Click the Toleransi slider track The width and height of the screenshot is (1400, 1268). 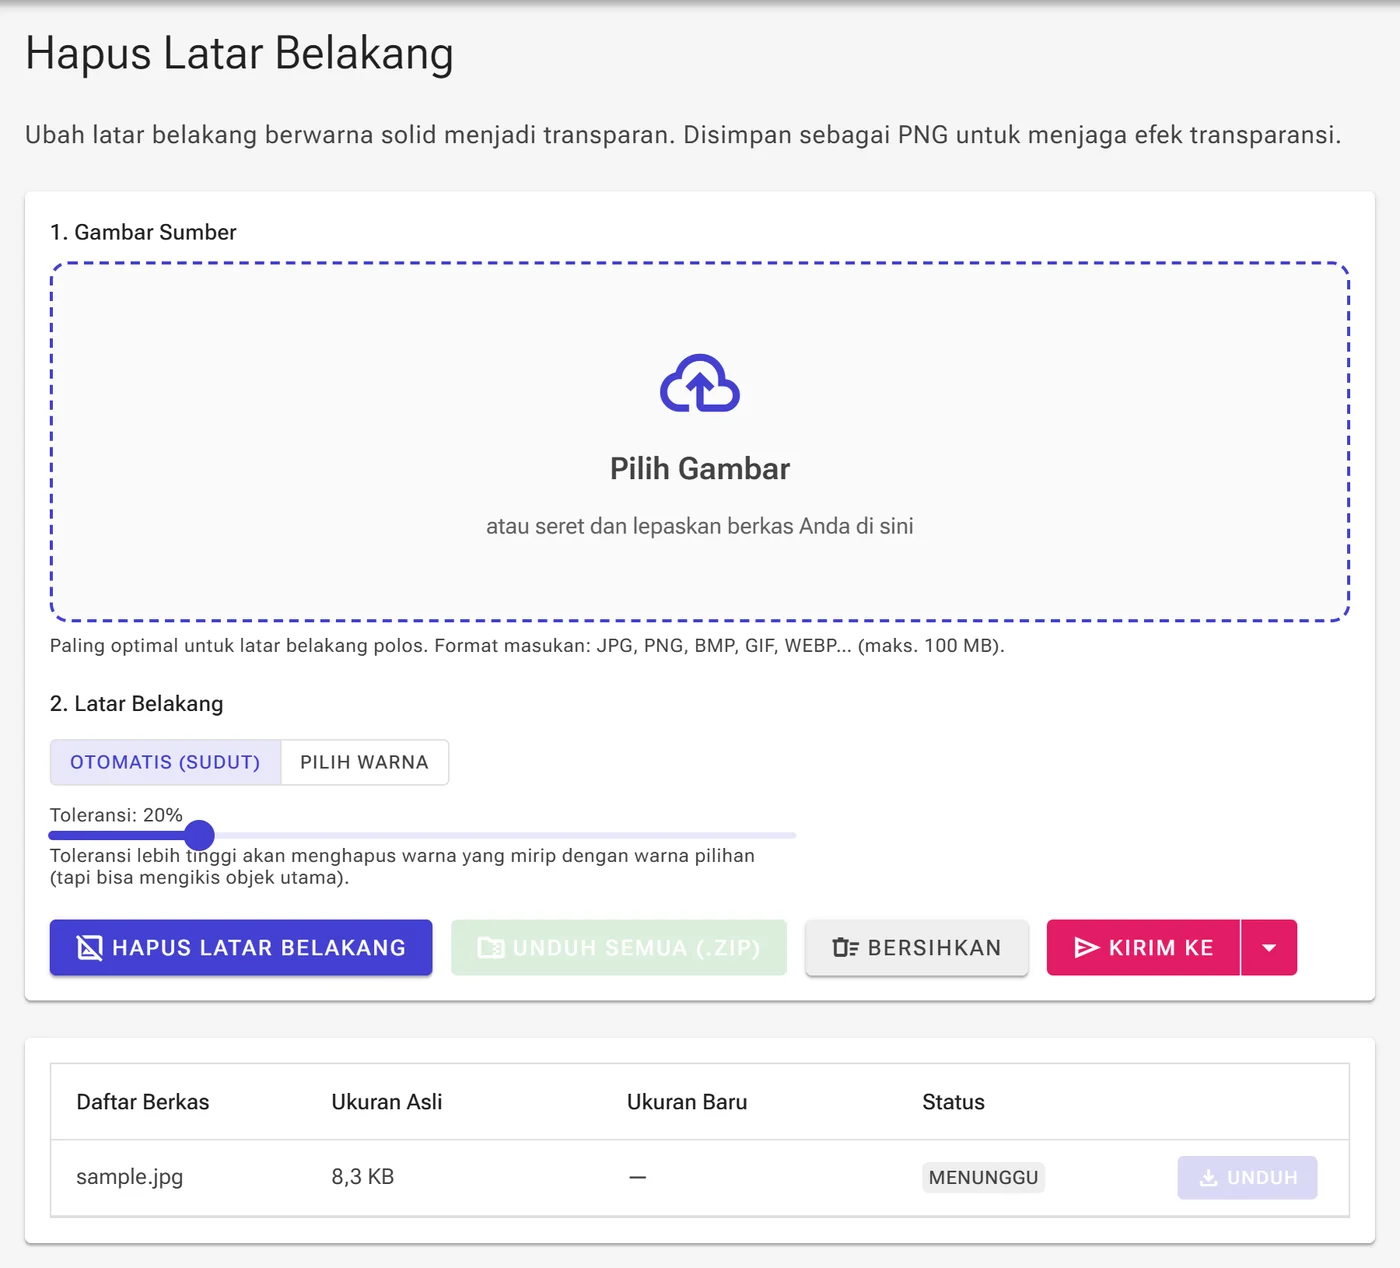(x=422, y=835)
